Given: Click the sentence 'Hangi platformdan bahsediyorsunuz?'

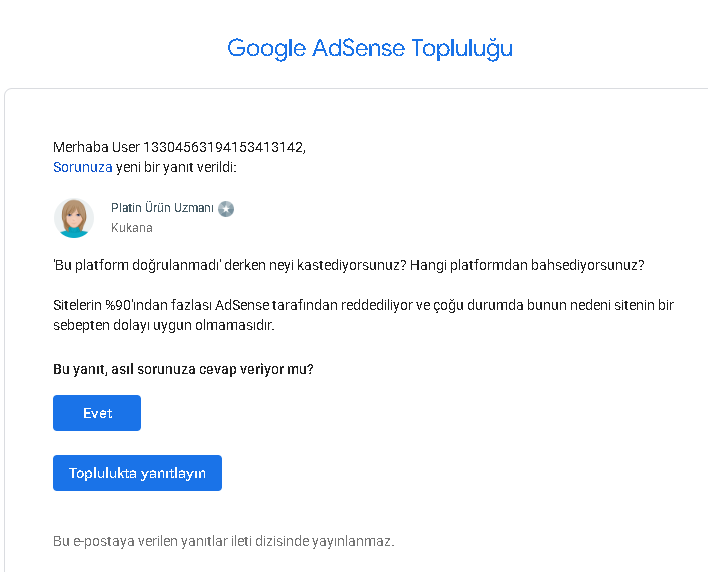Looking at the screenshot, I should click(527, 265).
